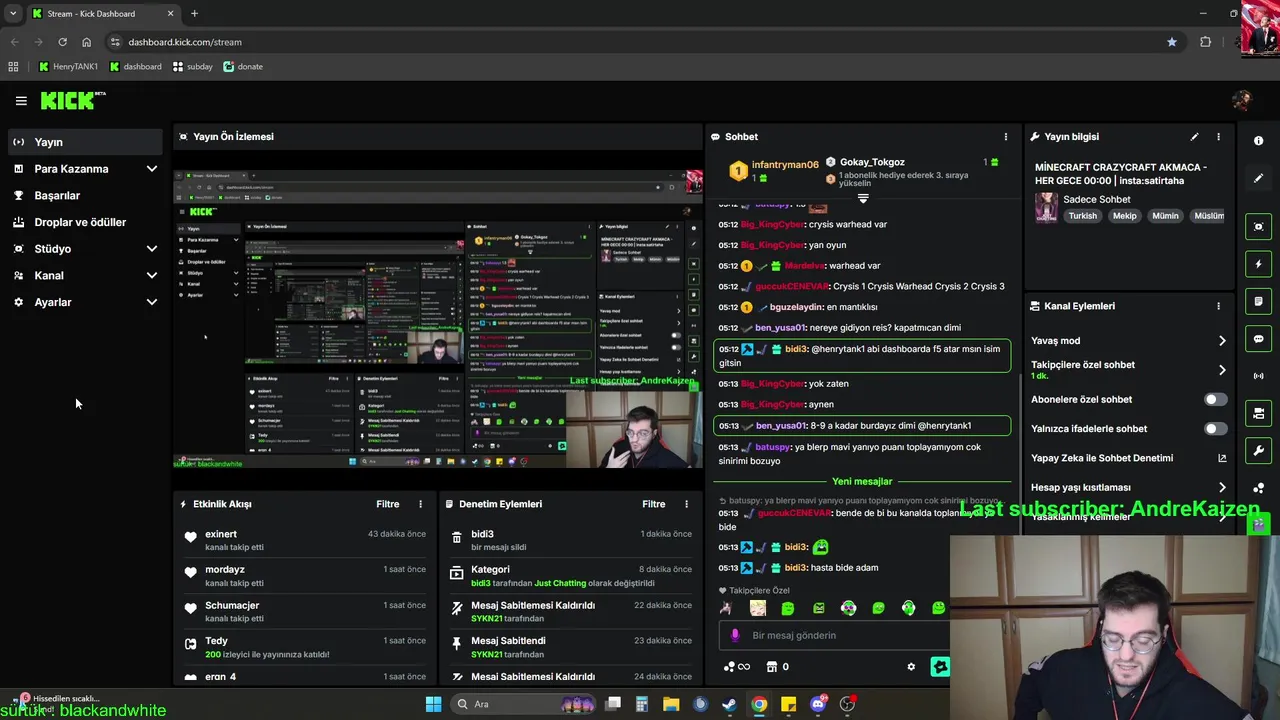Open chat settings gear icon
Screen dimensions: 1280x720
point(911,667)
